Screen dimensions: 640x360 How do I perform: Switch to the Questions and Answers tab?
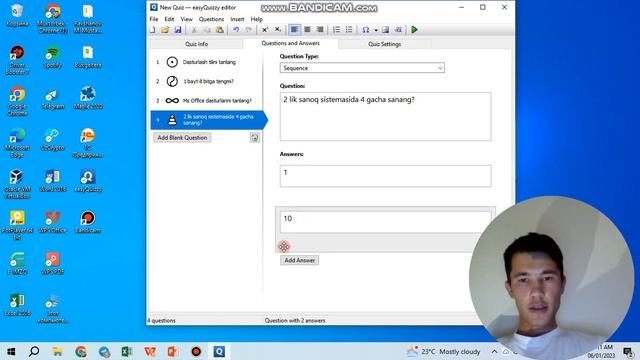click(290, 43)
